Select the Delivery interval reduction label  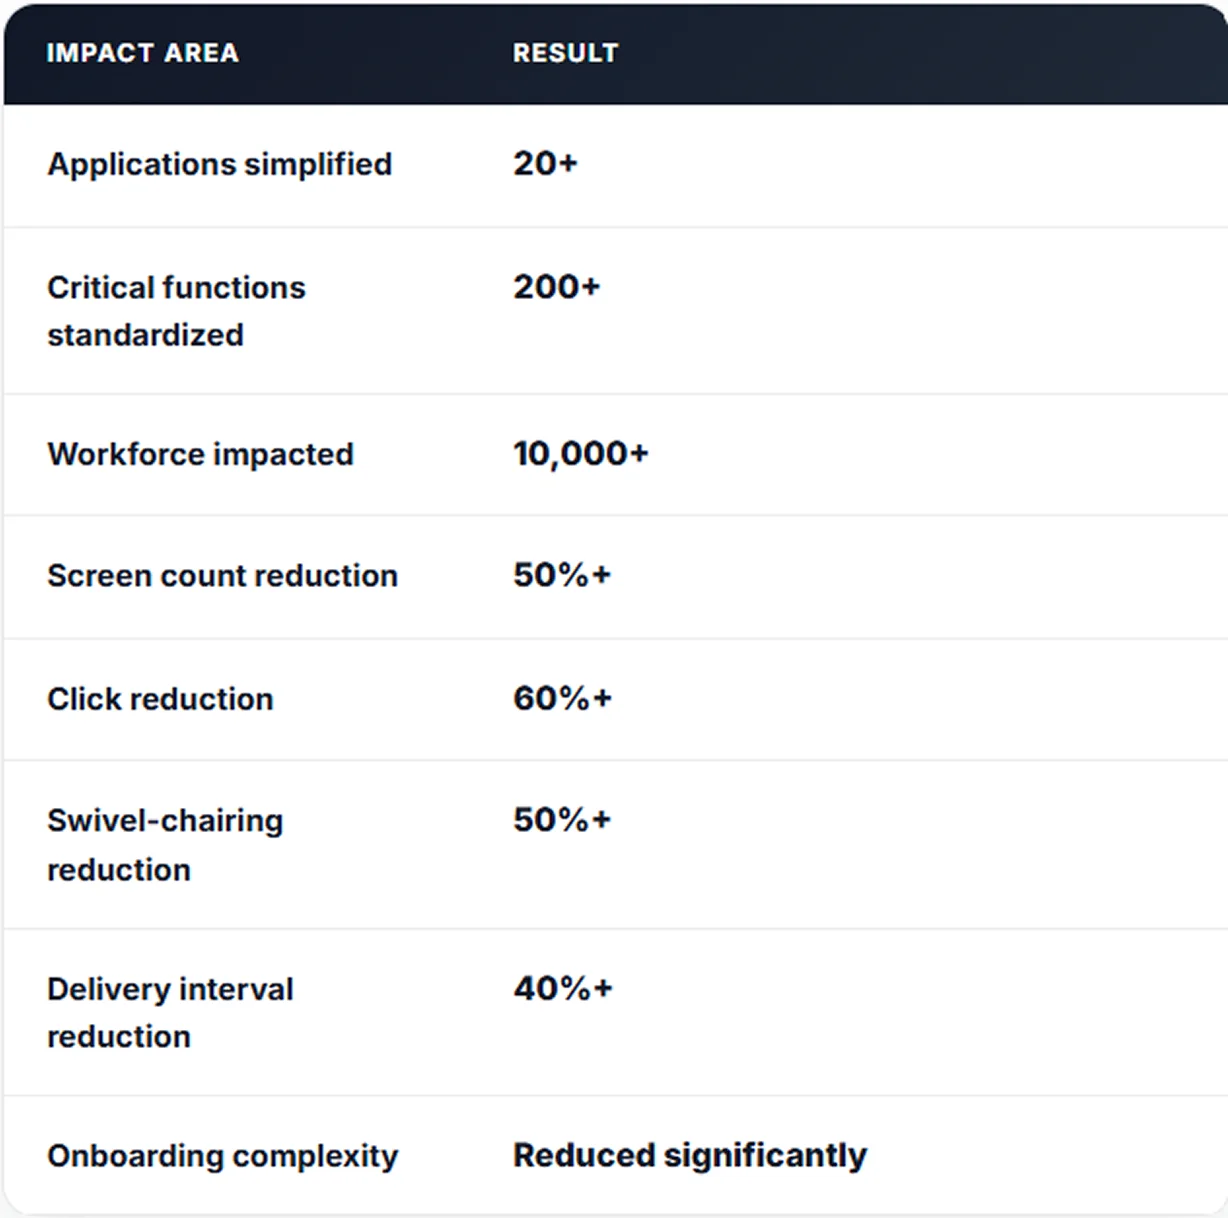tap(170, 1013)
